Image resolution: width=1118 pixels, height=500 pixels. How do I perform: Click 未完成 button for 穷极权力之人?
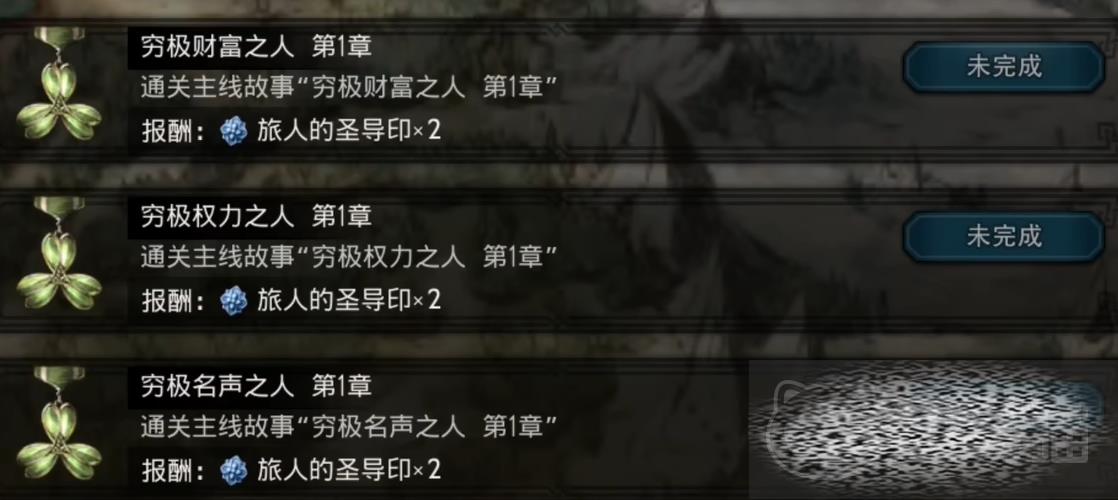1004,237
